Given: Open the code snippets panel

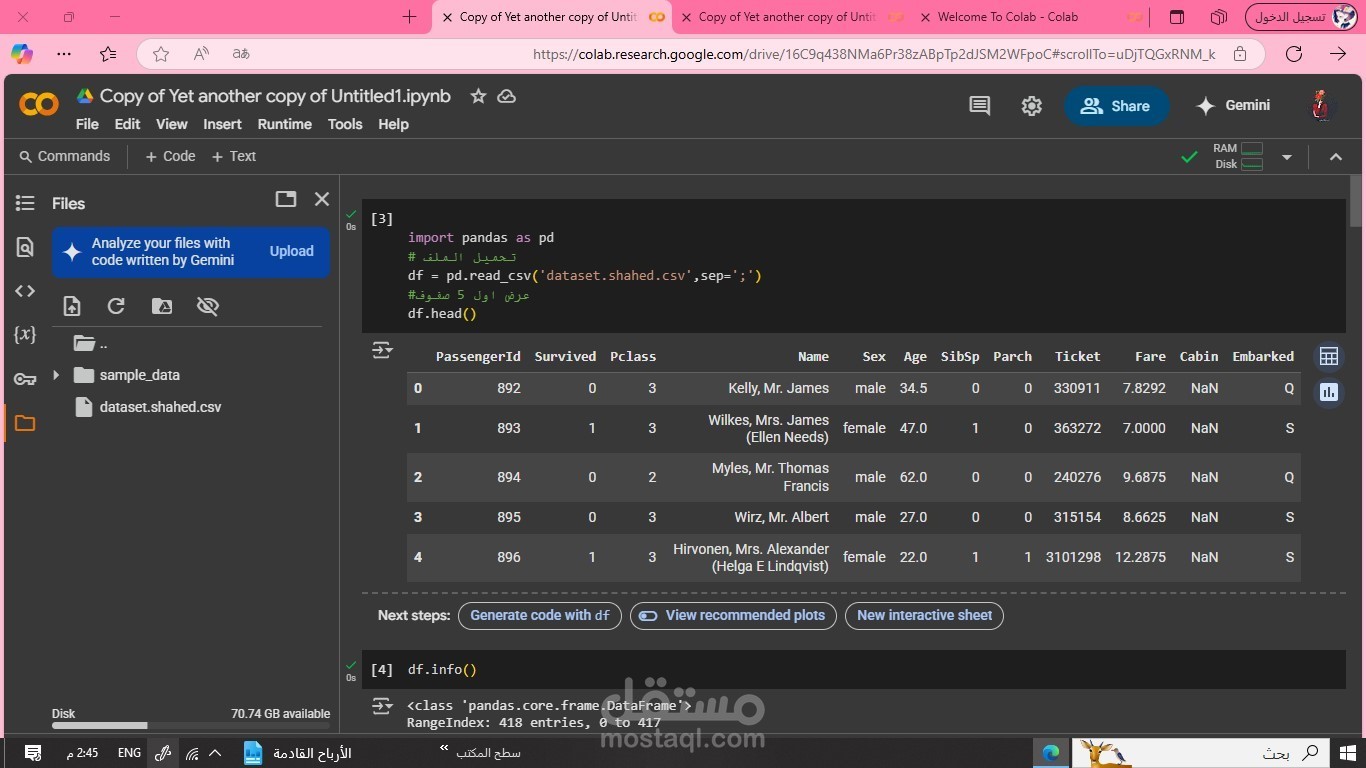Looking at the screenshot, I should [x=24, y=291].
